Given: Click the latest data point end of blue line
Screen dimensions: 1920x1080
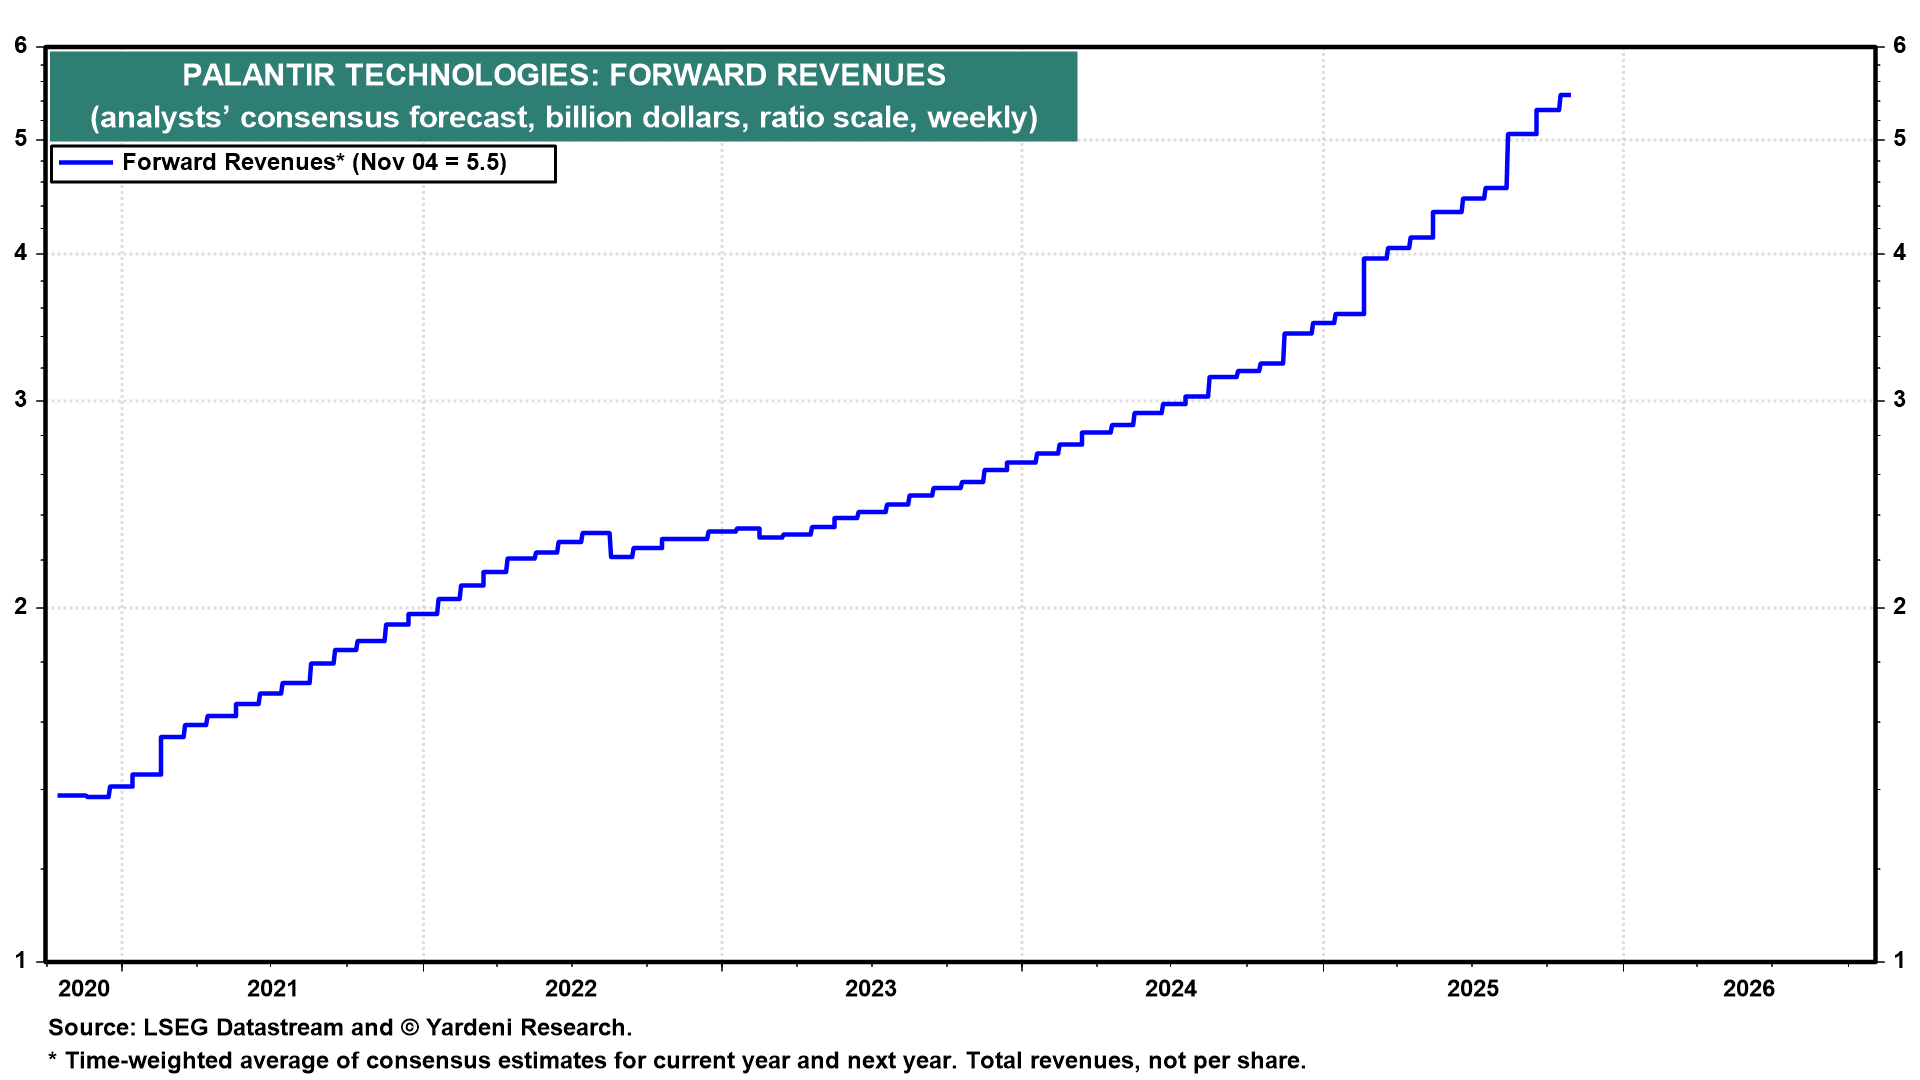Looking at the screenshot, I should click(1568, 96).
